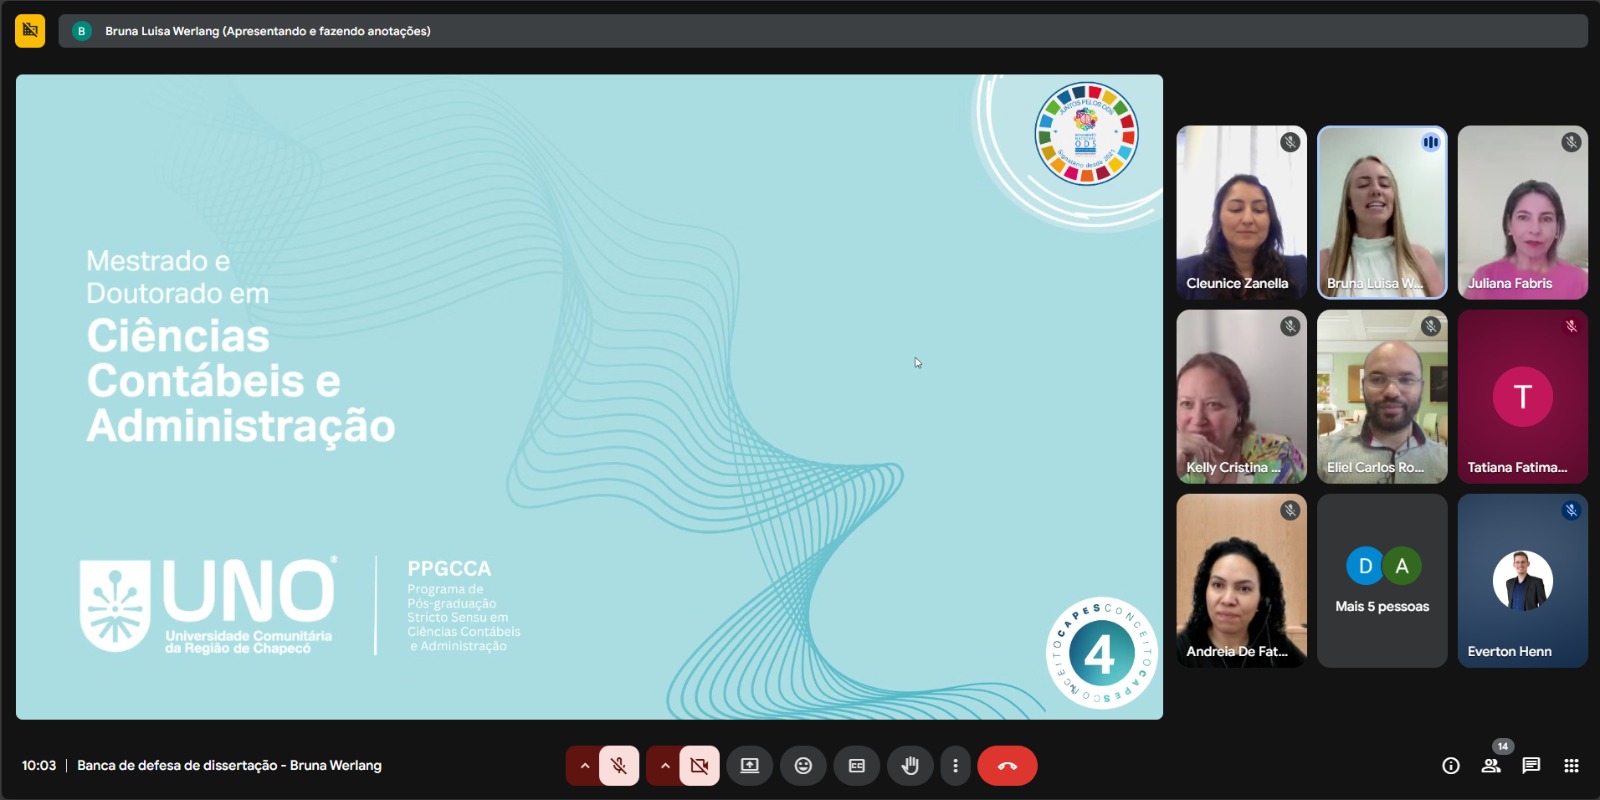Click the Mais 5 pessoas tile
The image size is (1600, 800).
point(1382,581)
